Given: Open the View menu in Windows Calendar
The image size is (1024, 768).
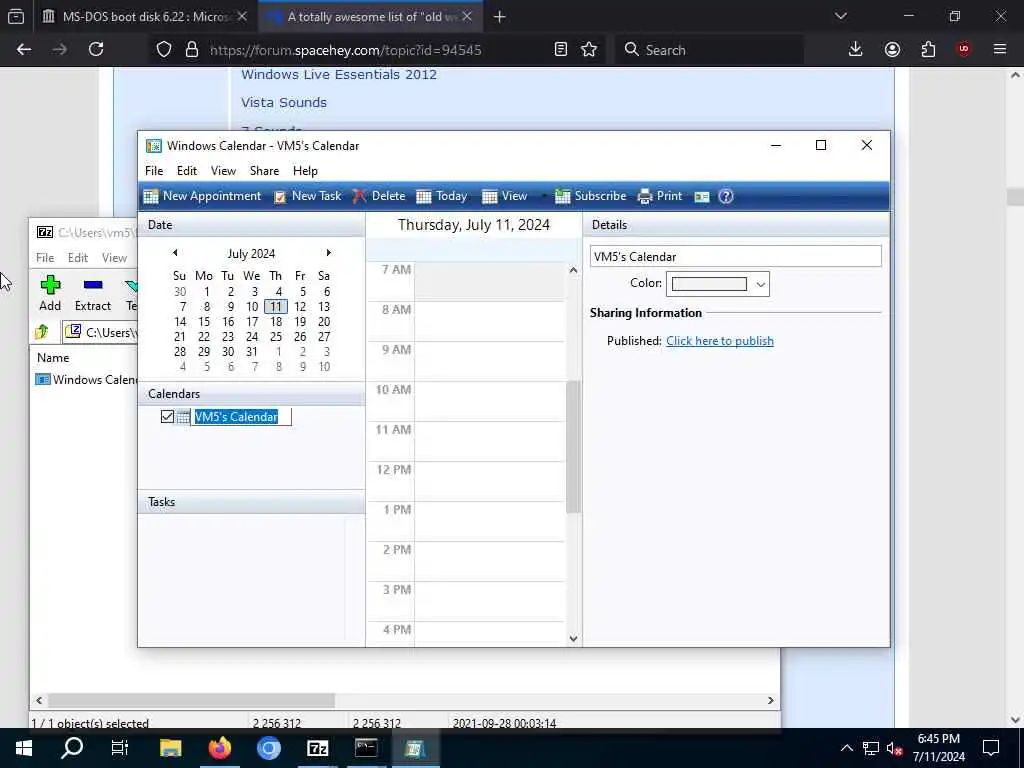Looking at the screenshot, I should tap(223, 170).
